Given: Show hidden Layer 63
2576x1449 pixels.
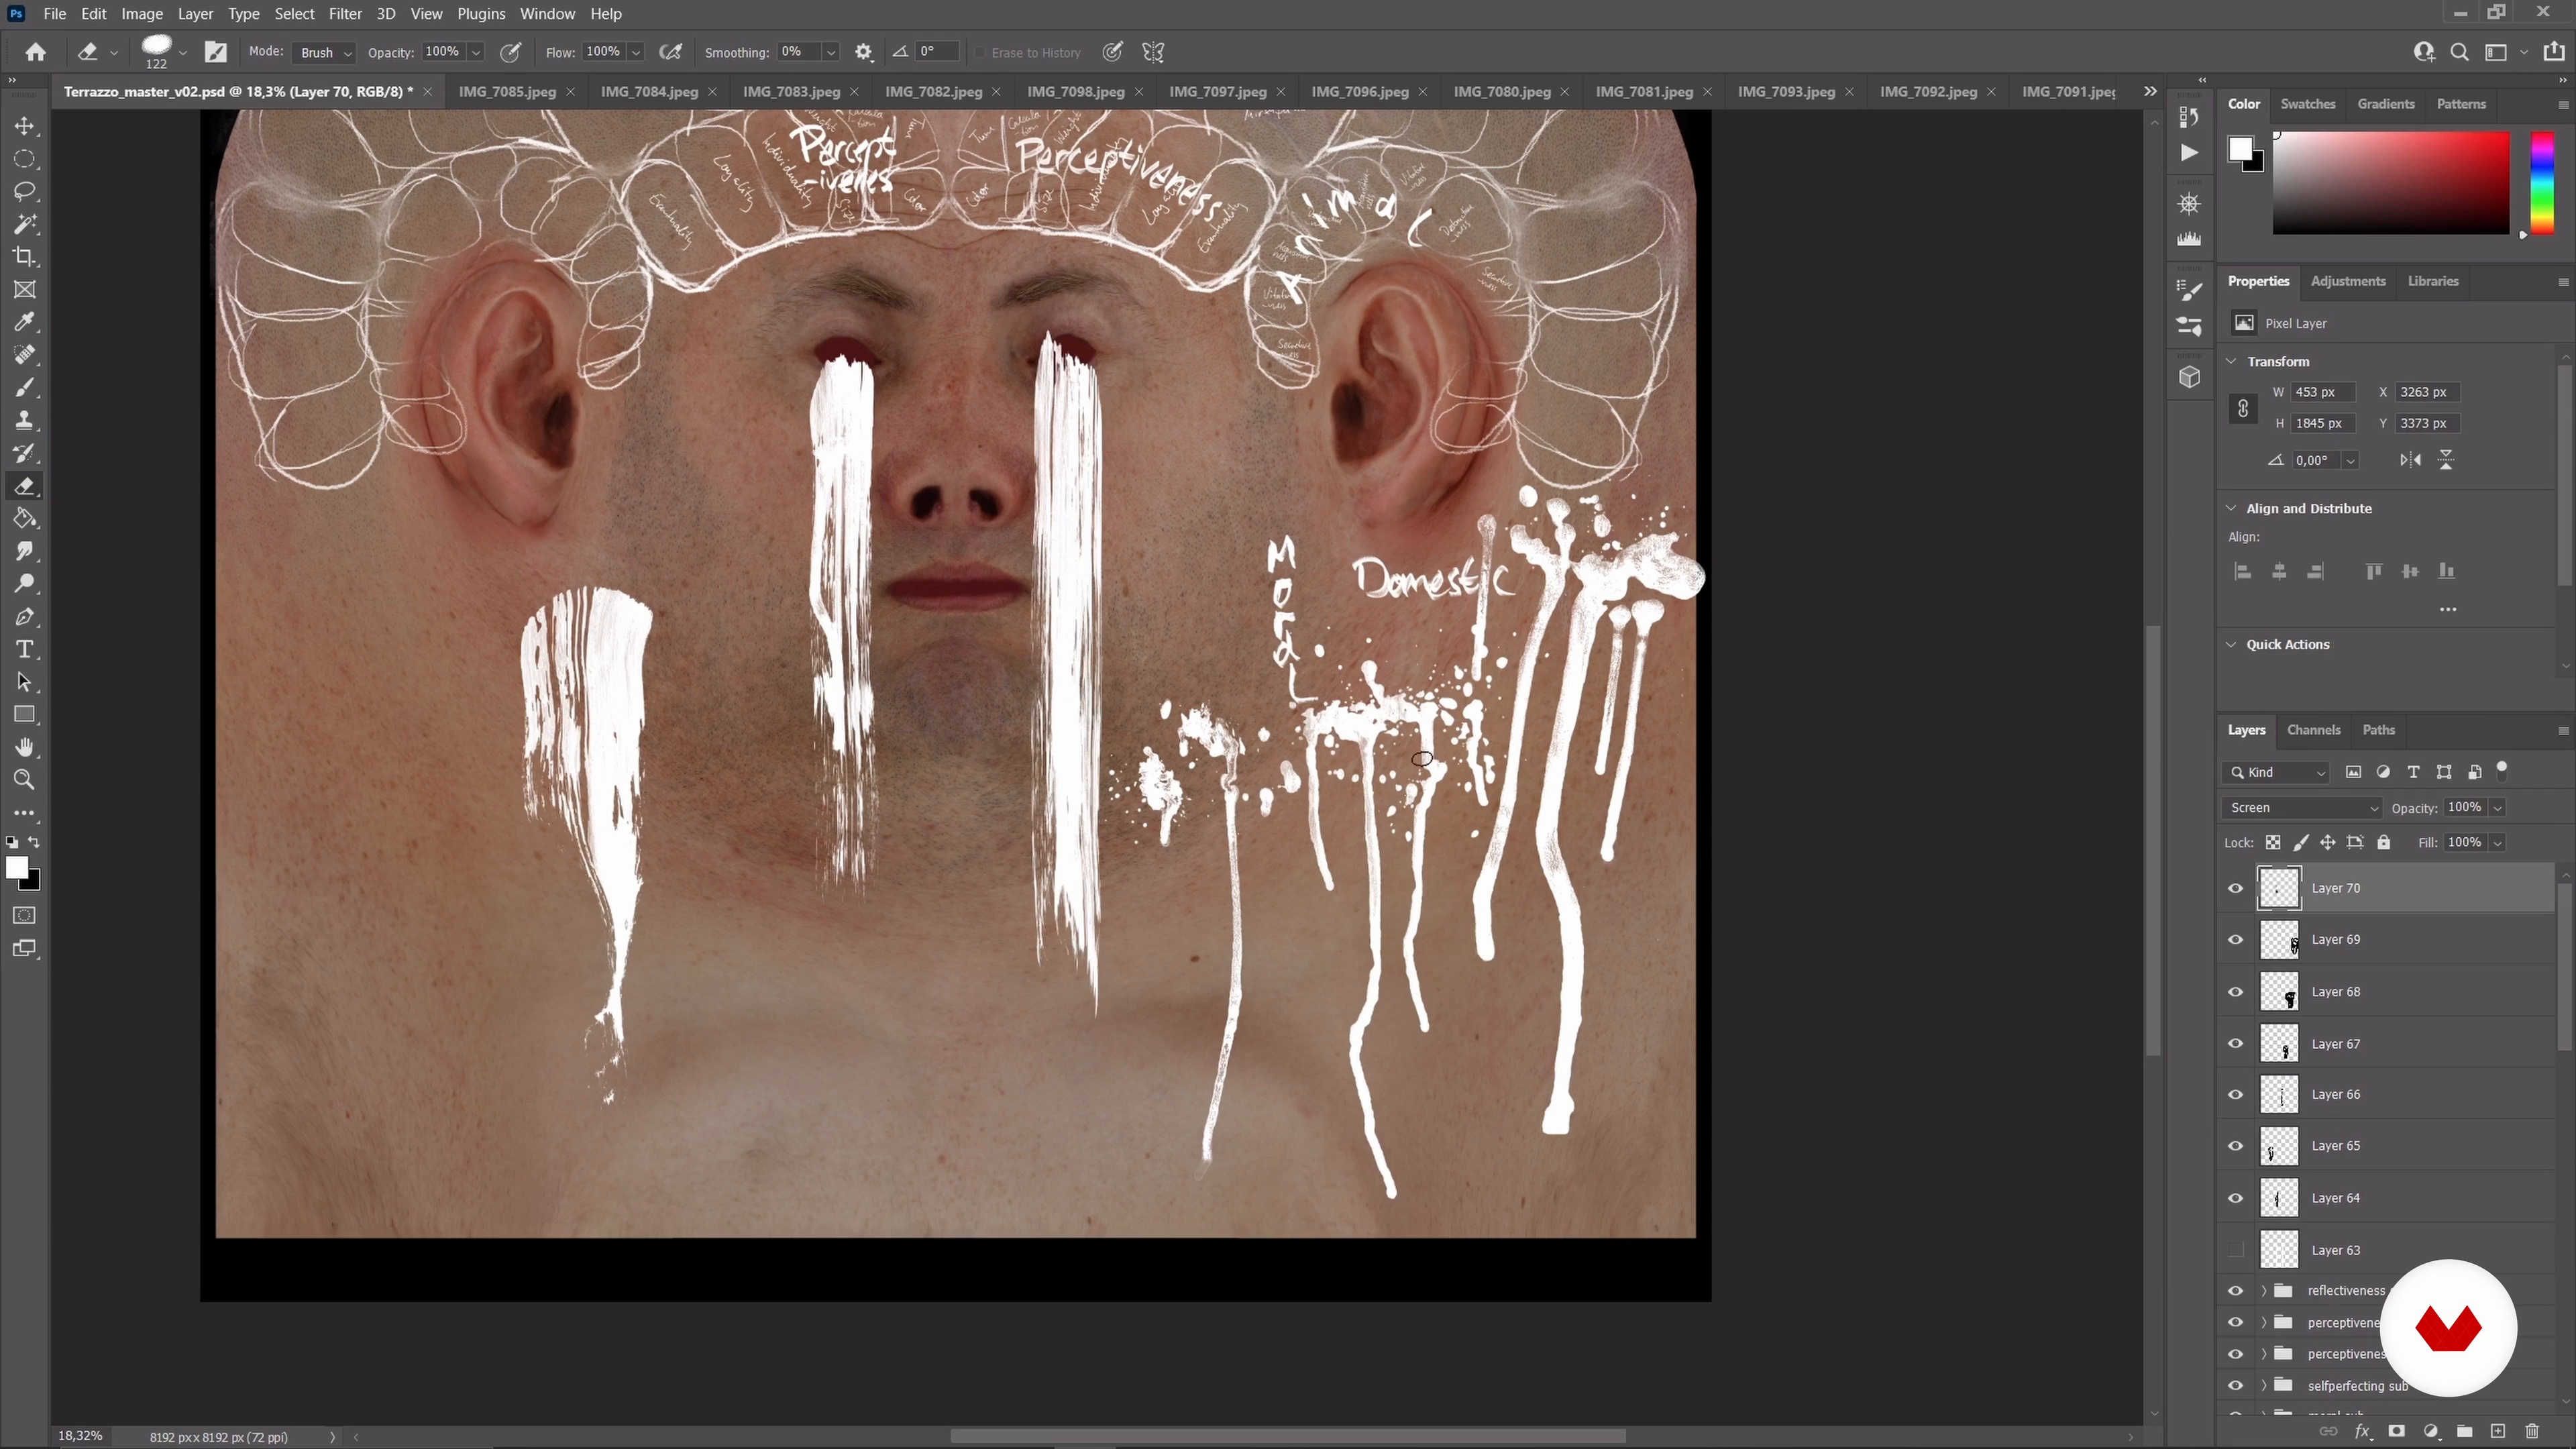Looking at the screenshot, I should click(x=2236, y=1250).
